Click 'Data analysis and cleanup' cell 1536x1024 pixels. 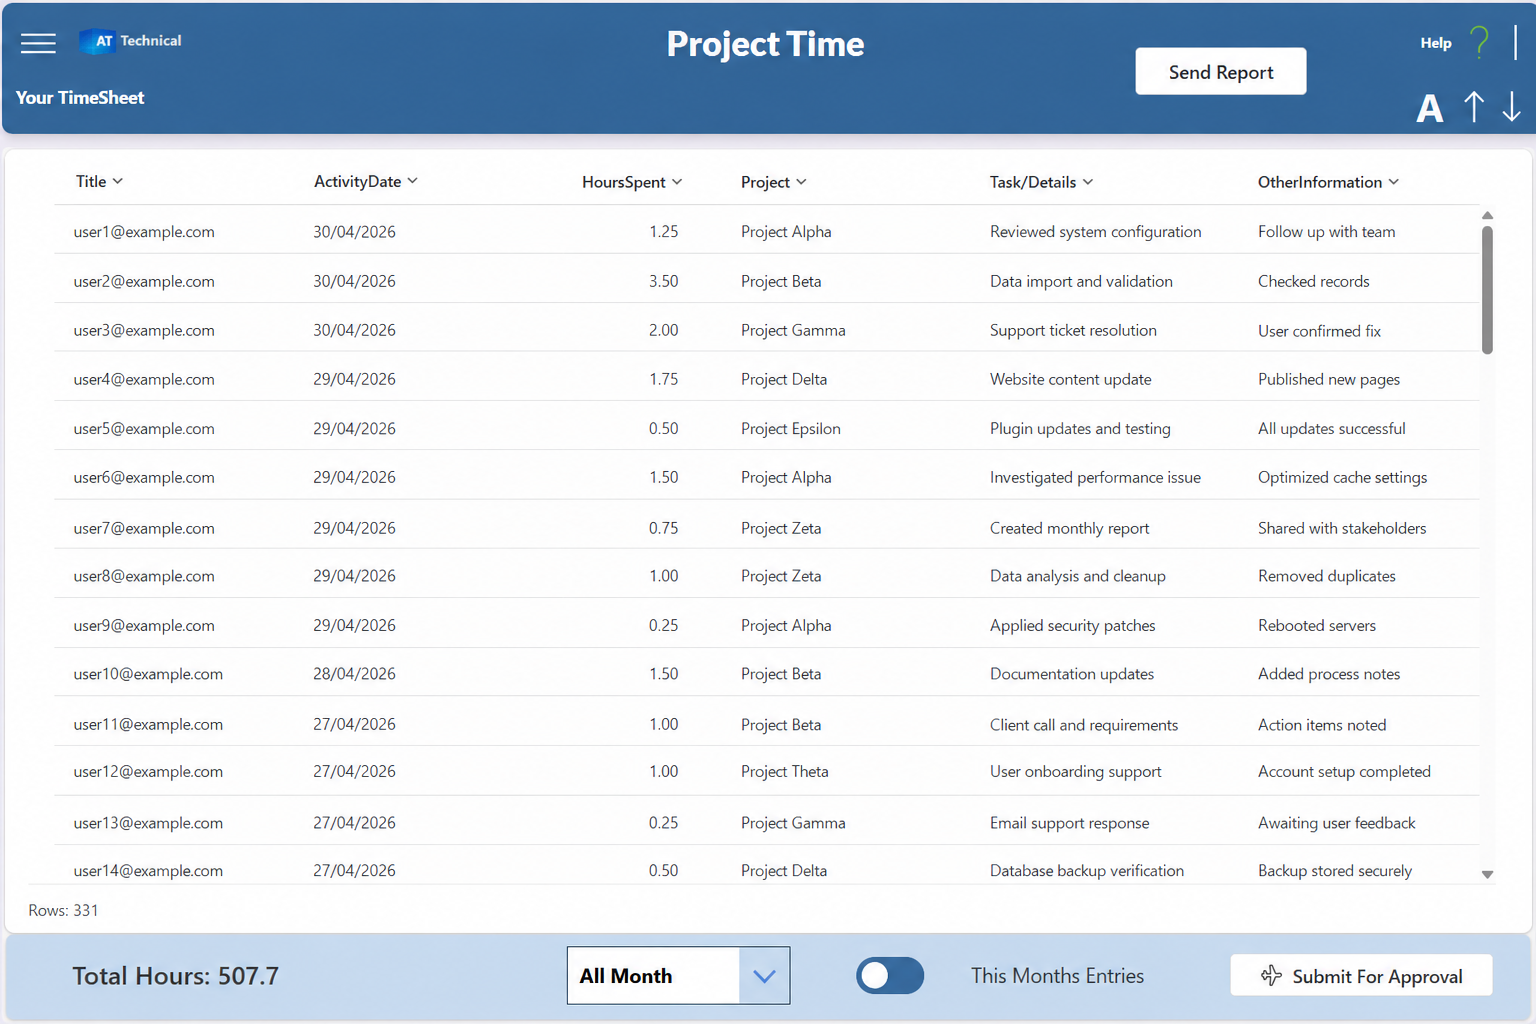click(1078, 576)
